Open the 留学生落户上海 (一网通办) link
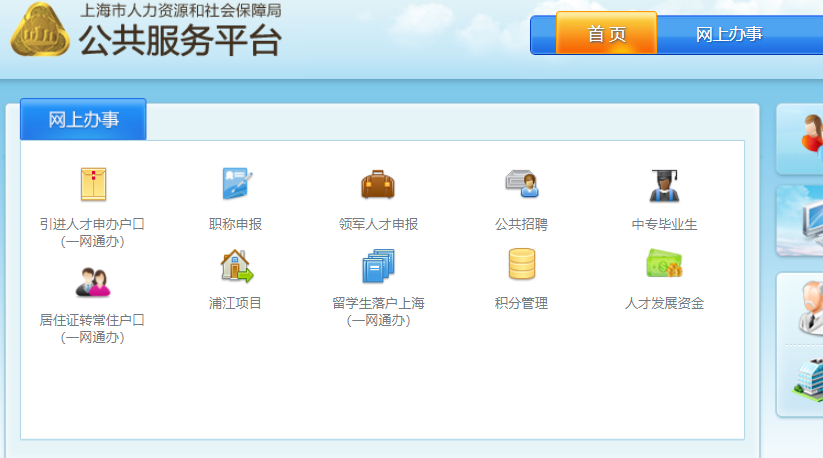Screen dimensions: 823x458 (x=378, y=312)
